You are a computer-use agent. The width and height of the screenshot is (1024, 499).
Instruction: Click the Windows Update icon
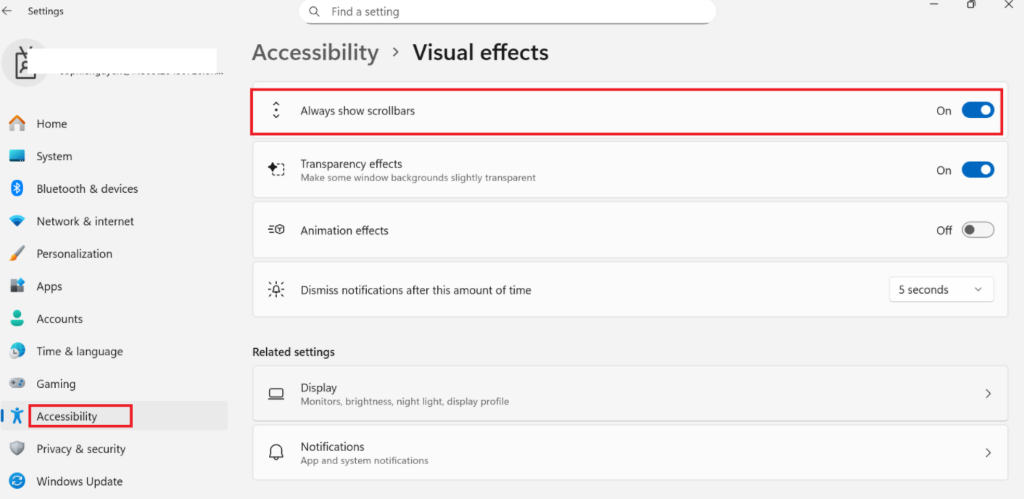tap(17, 481)
